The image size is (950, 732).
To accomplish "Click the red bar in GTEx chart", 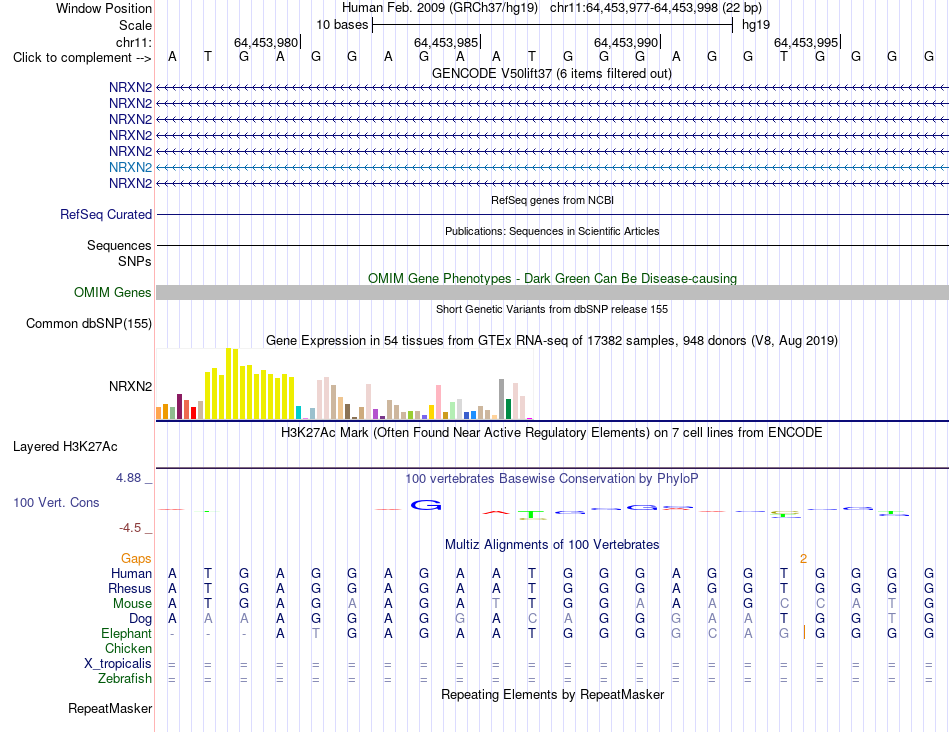I will 193,413.
